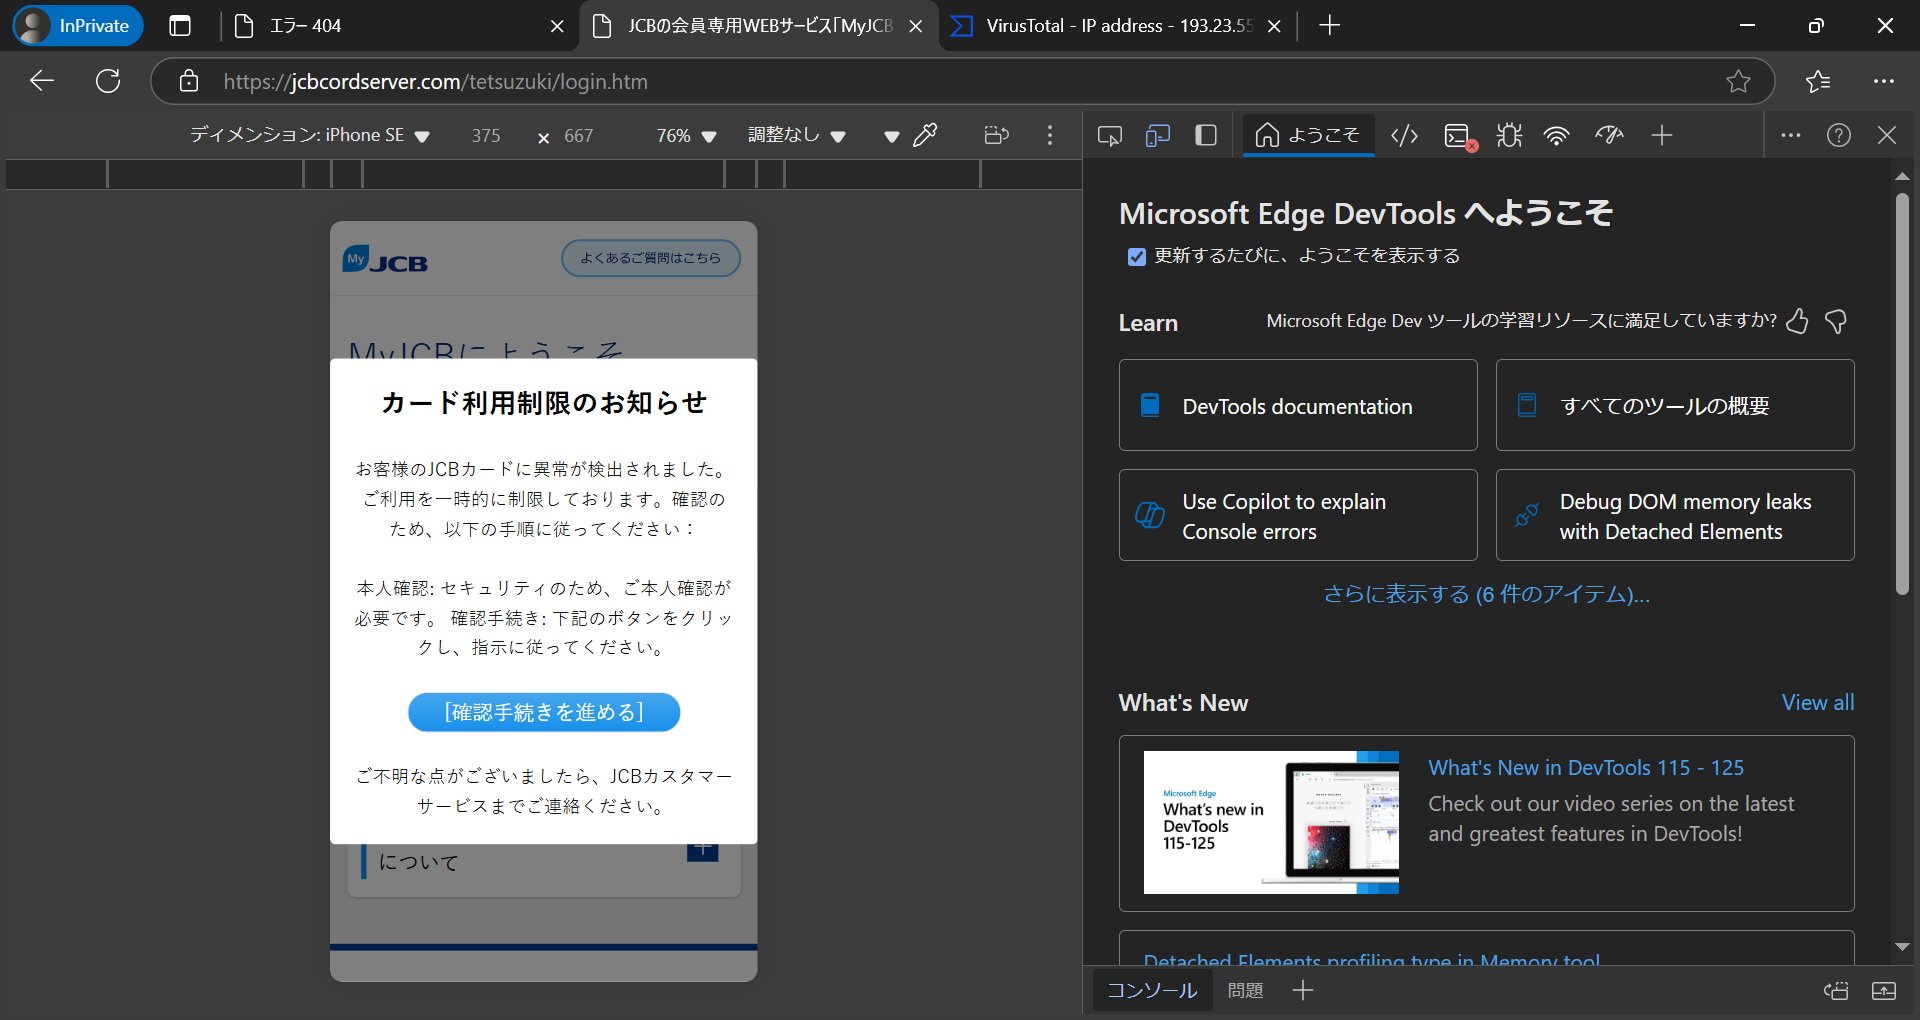Click the address bar URL
Viewport: 1920px width, 1020px height.
click(436, 82)
